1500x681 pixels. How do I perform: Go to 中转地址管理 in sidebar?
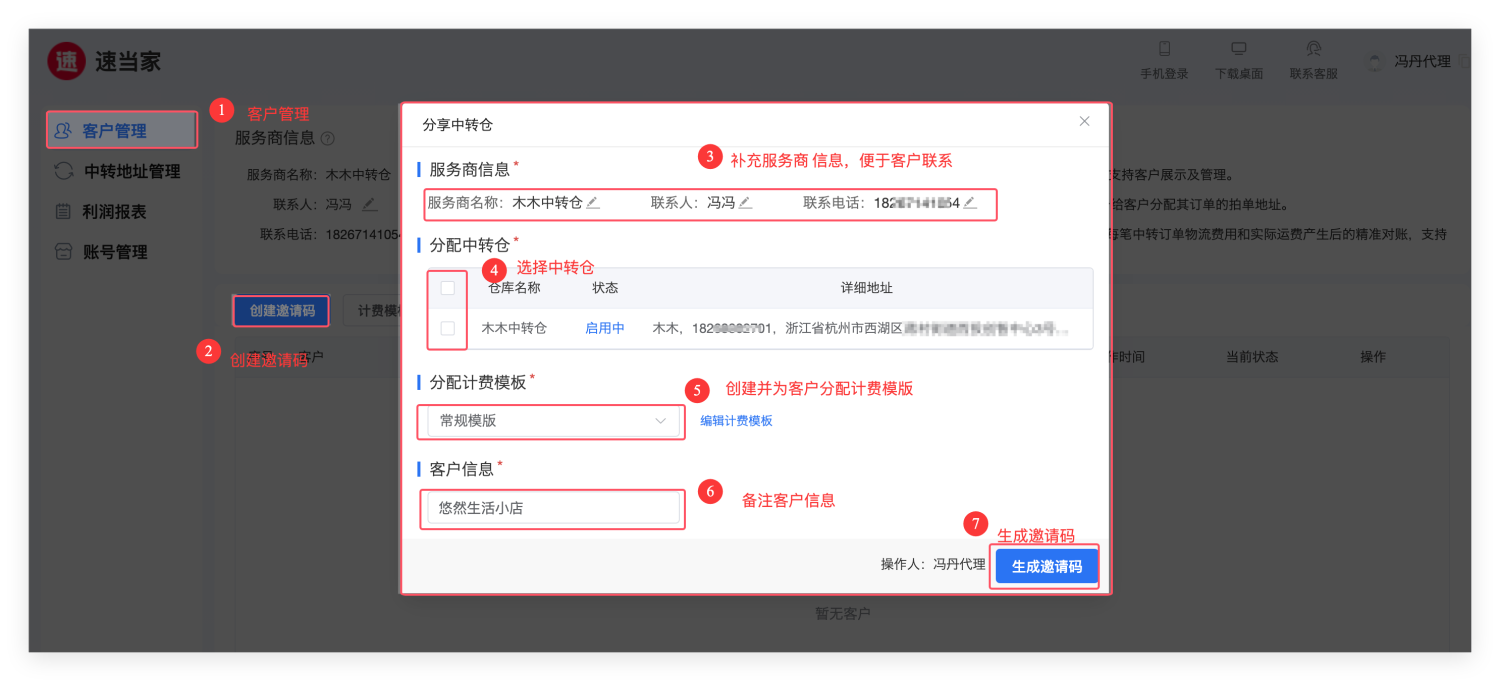click(130, 171)
